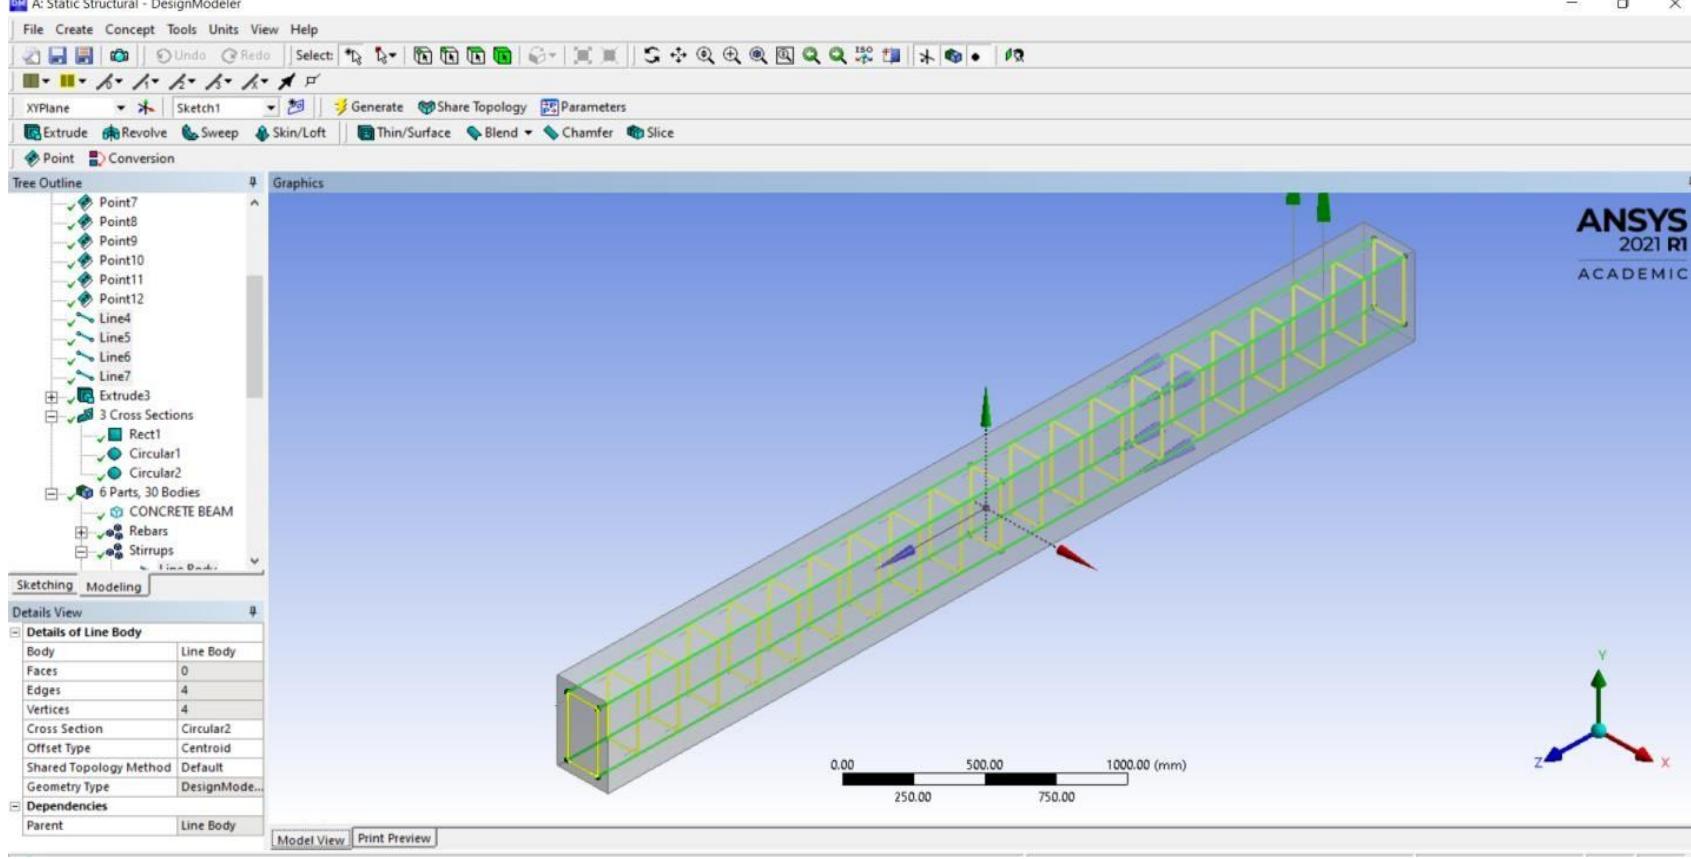Open the XYPlane plane dropdown
1691x859 pixels.
[x=121, y=108]
